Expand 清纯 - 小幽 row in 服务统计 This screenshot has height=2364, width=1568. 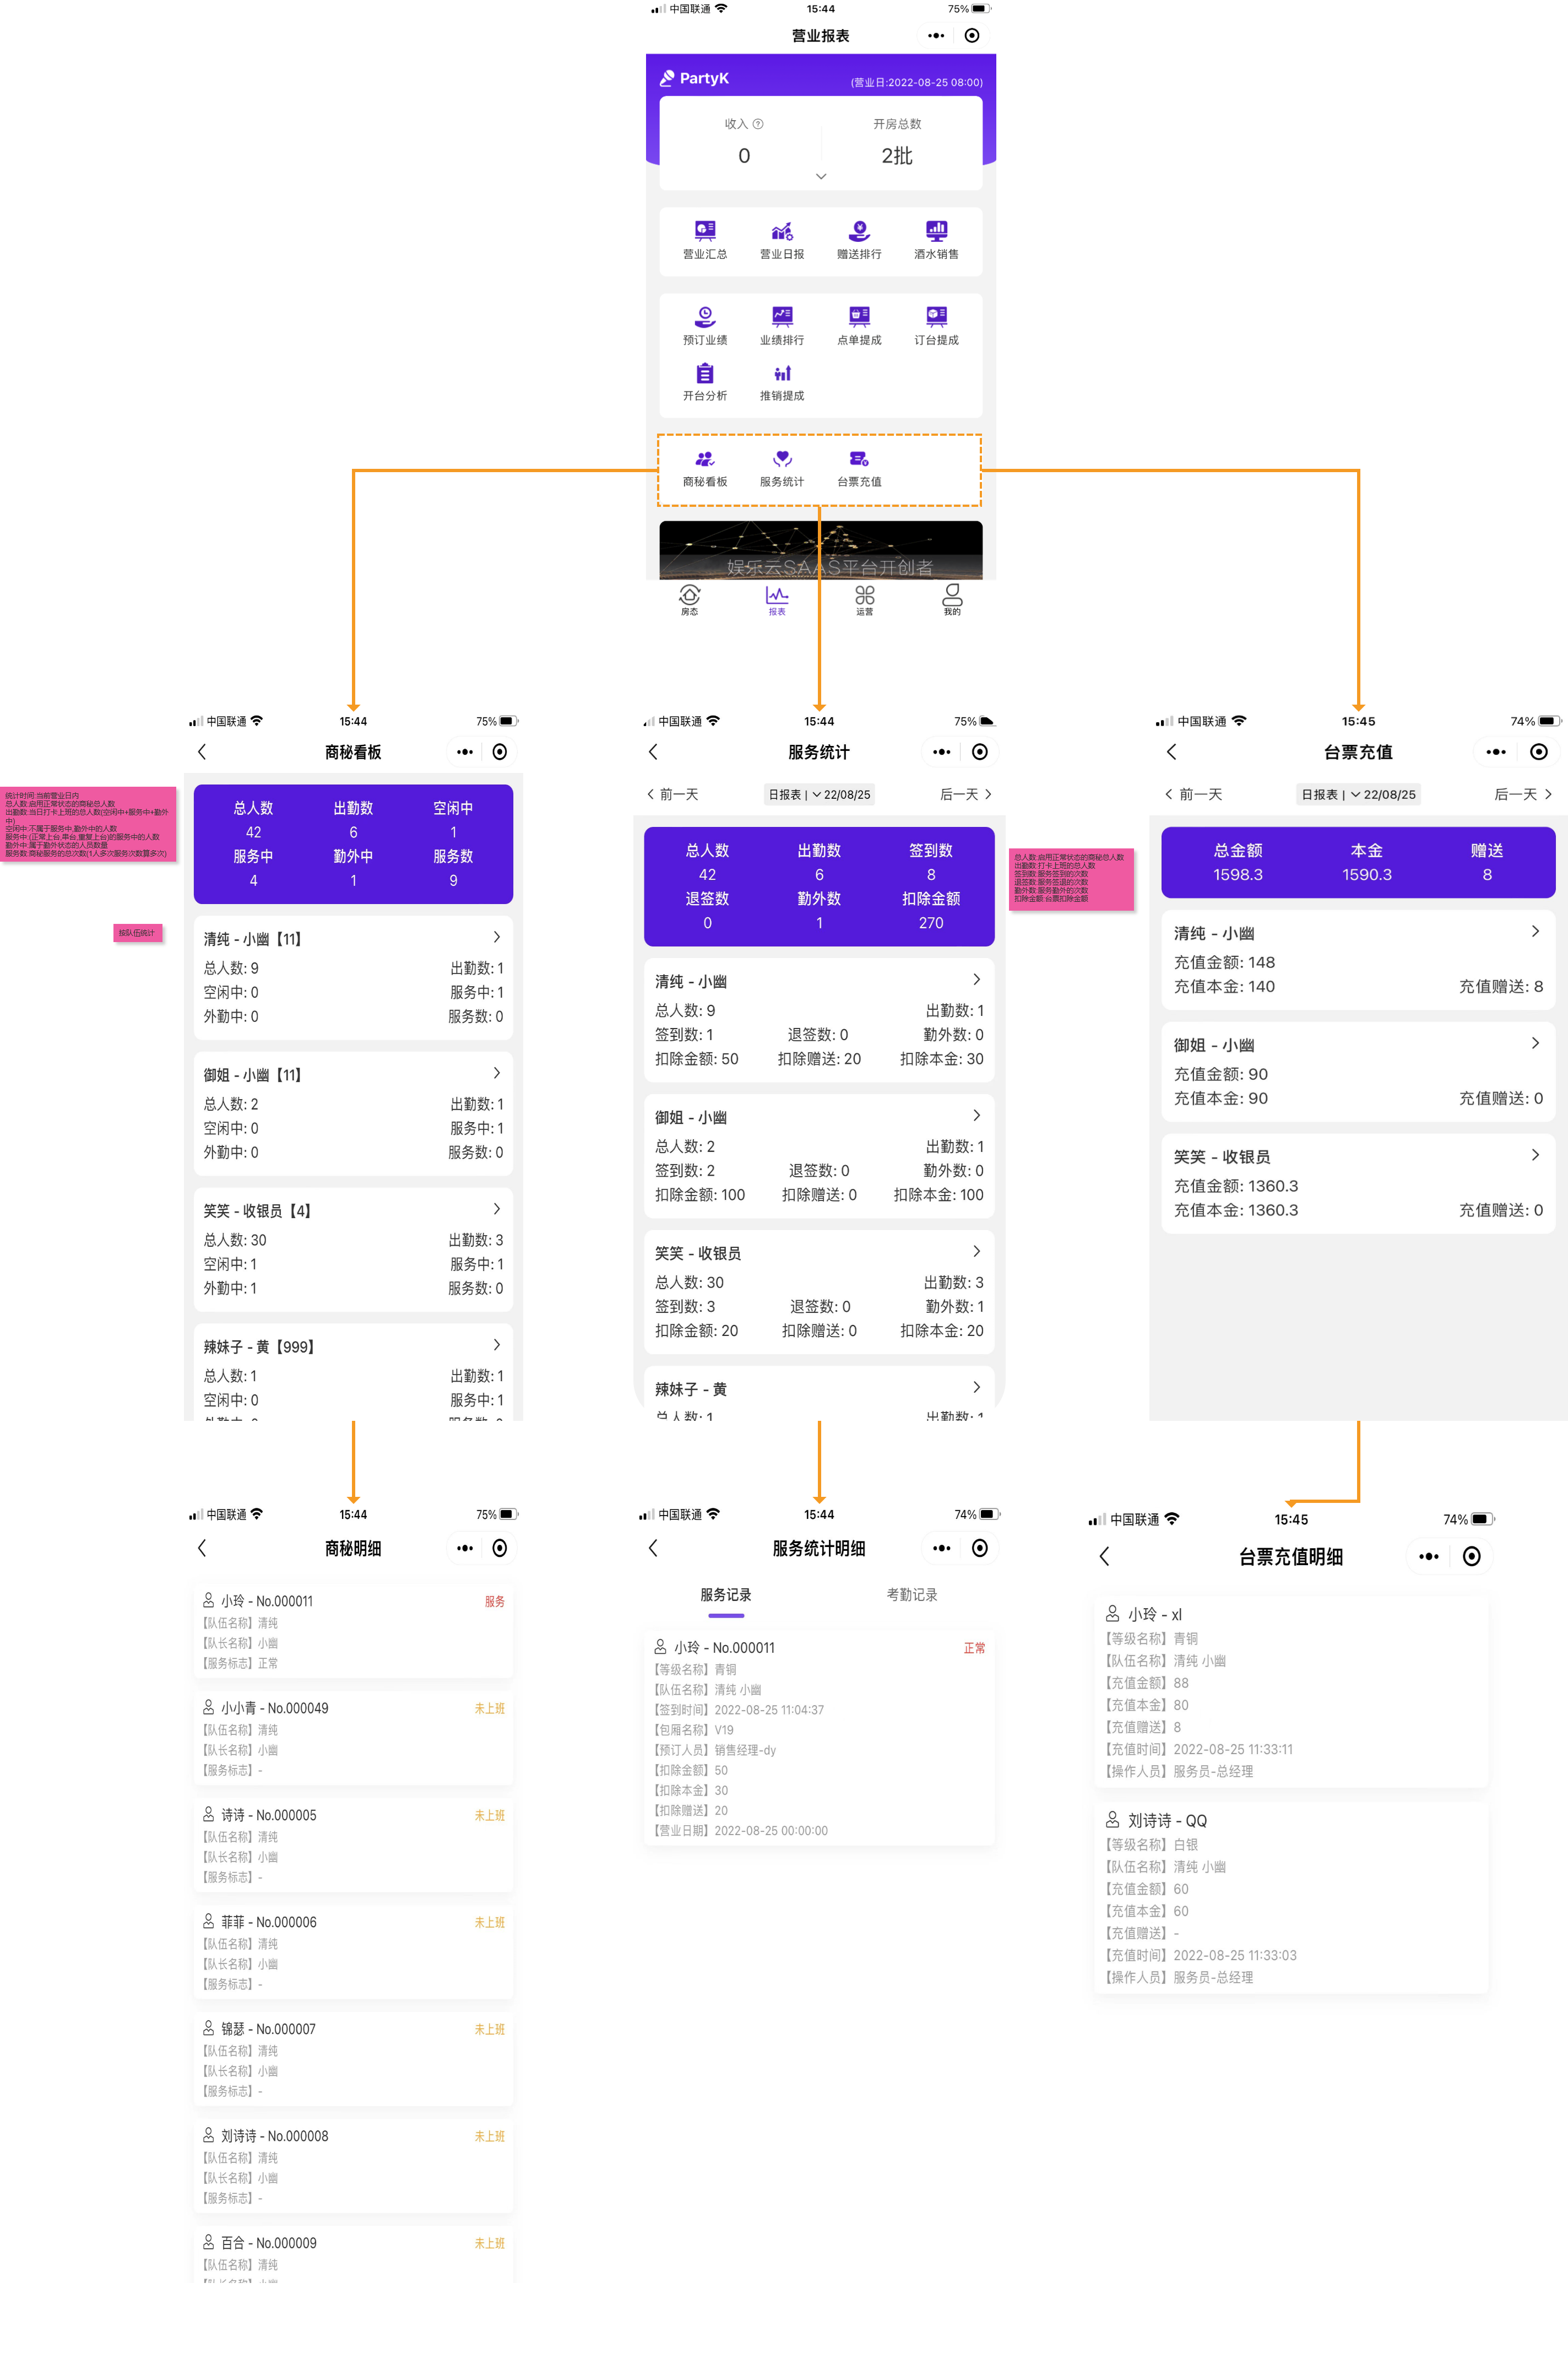pyautogui.click(x=819, y=1020)
